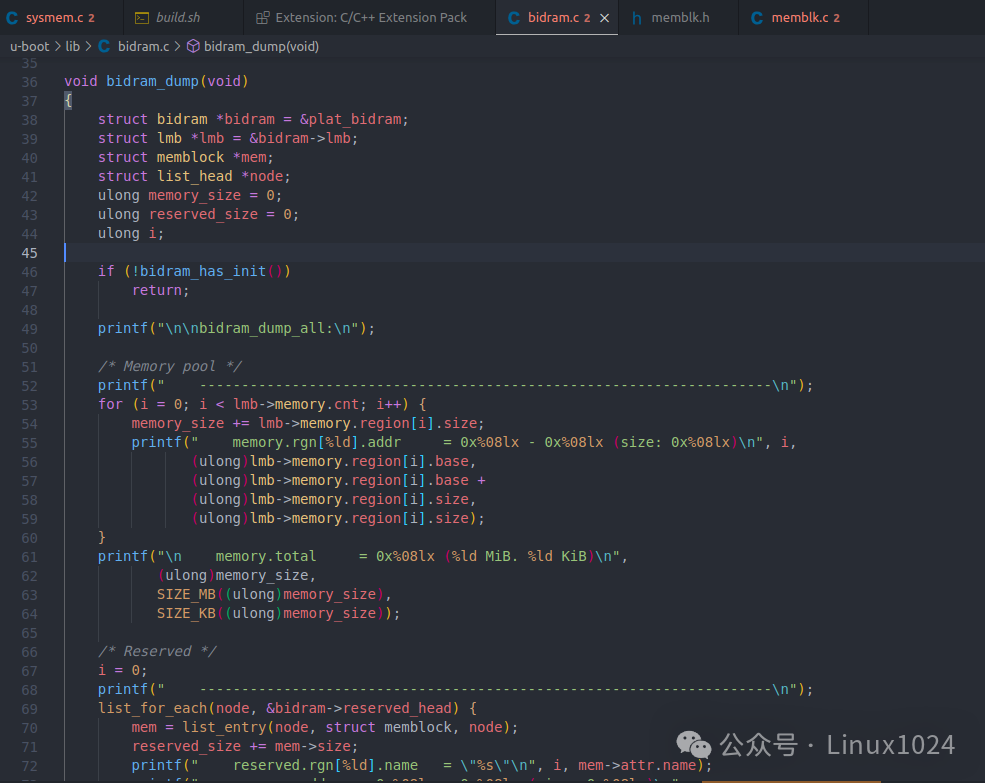This screenshot has width=985, height=783.
Task: Open the bidram_dump(void) symbol breadcrumb dropdown
Action: point(261,46)
